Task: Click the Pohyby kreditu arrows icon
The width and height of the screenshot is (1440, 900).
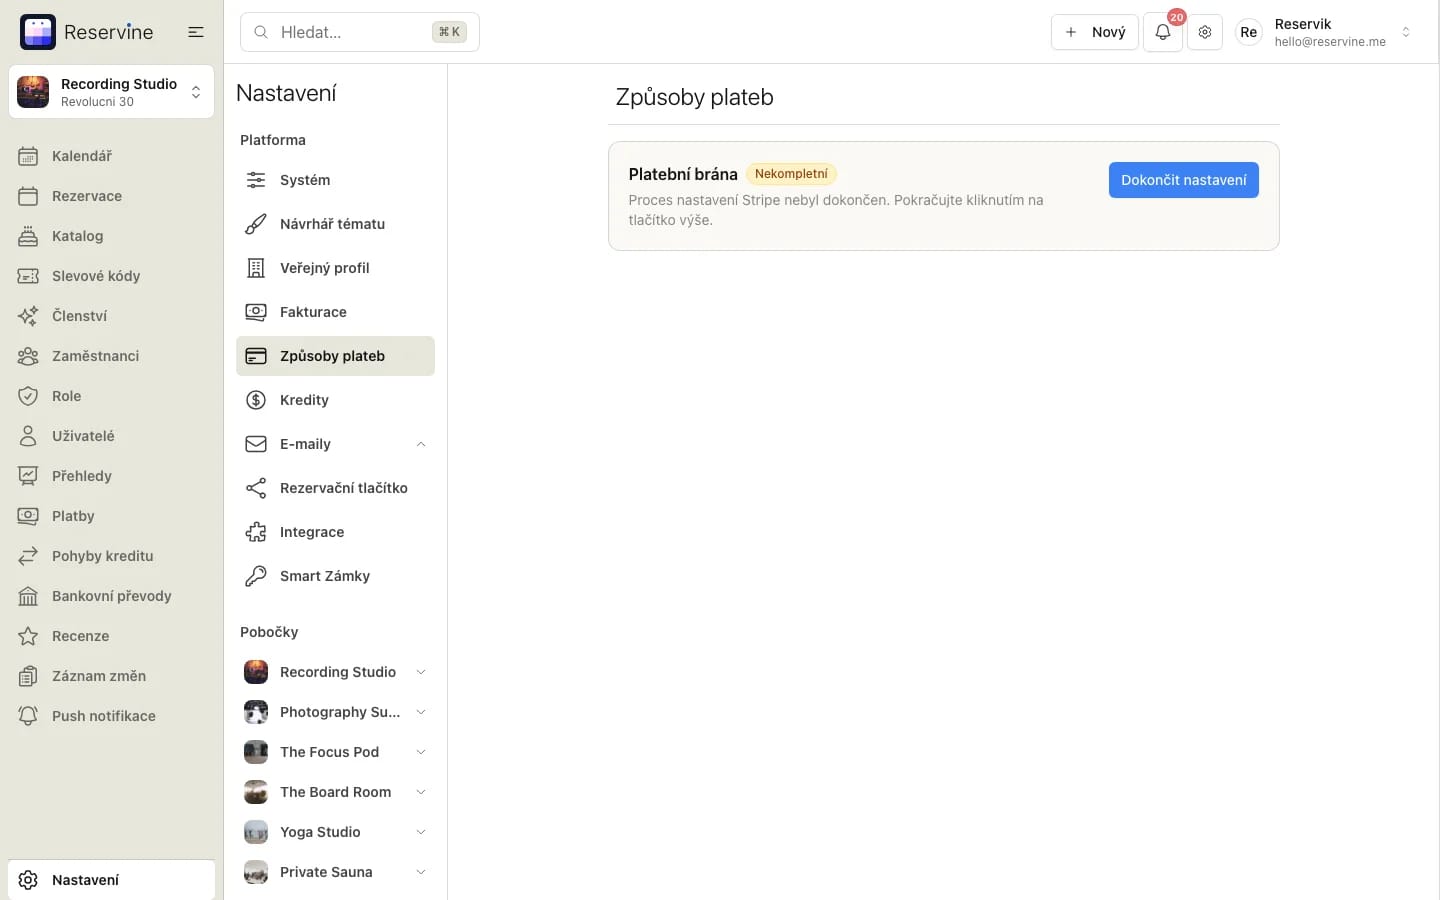Action: point(28,556)
